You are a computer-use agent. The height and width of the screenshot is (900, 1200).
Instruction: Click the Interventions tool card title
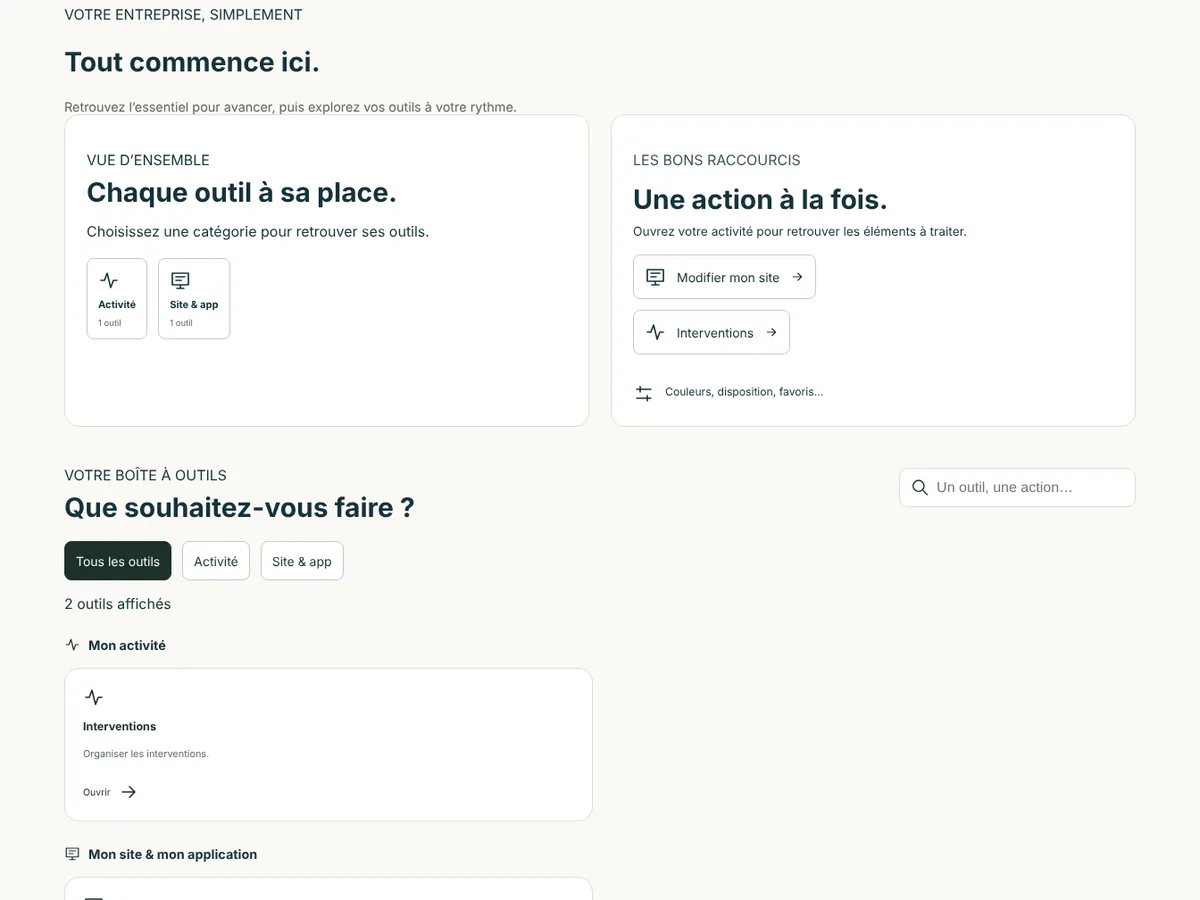click(120, 726)
